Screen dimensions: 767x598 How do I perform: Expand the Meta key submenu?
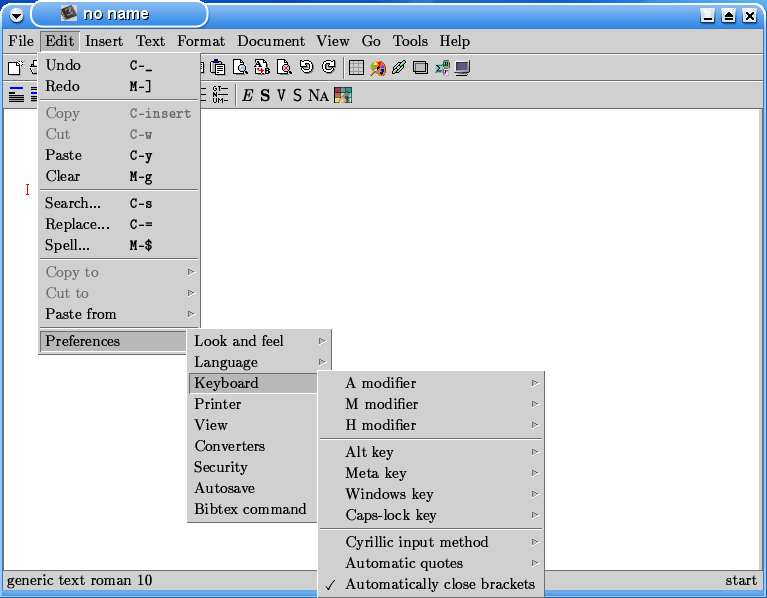point(431,473)
